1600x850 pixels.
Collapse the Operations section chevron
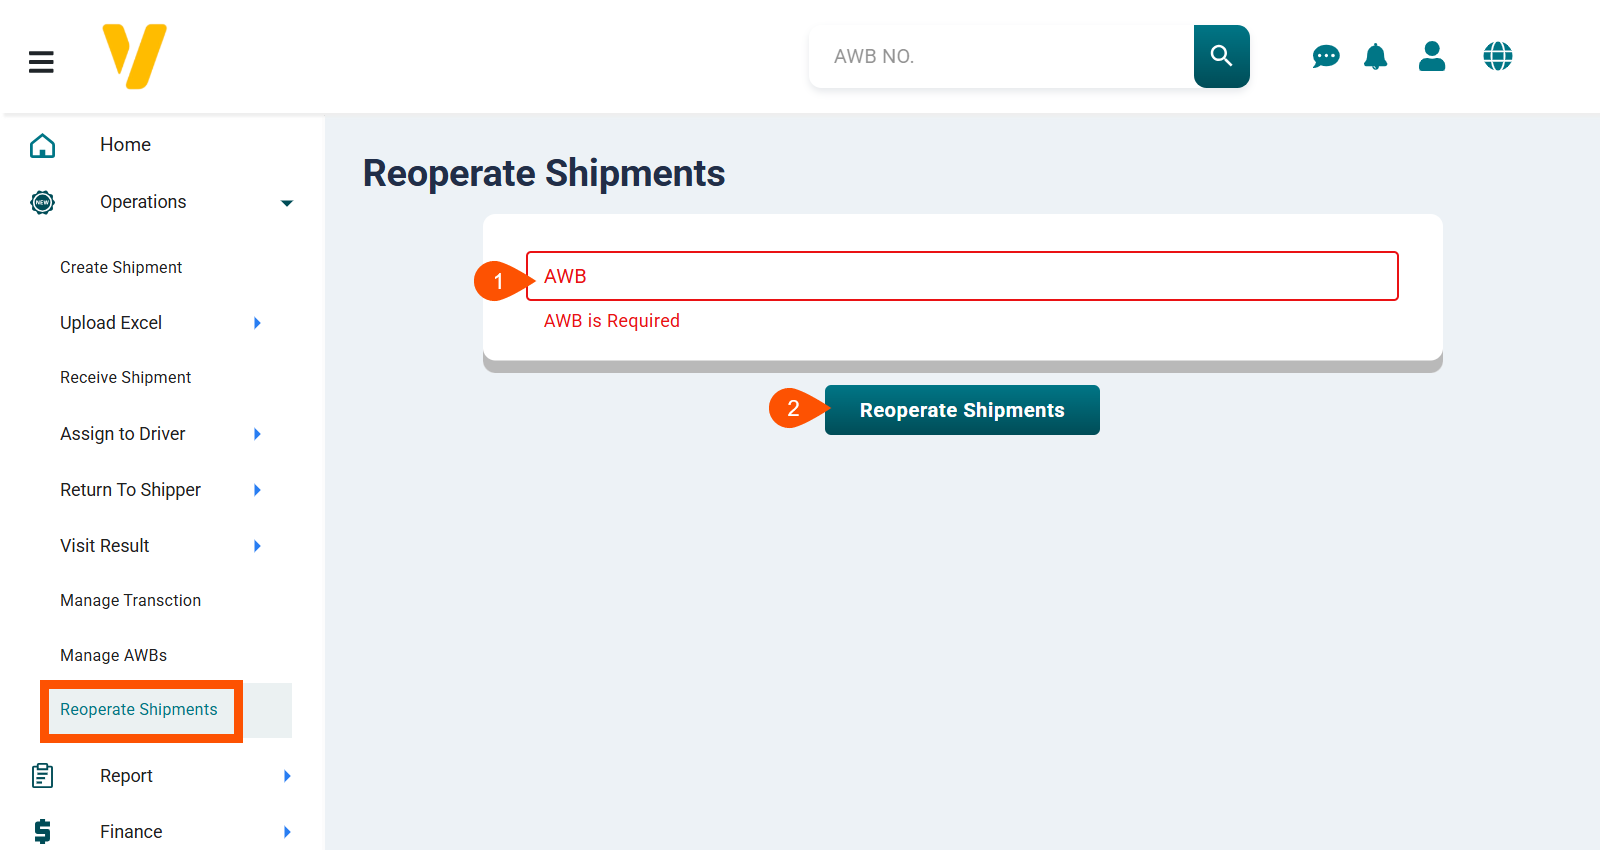tap(288, 202)
